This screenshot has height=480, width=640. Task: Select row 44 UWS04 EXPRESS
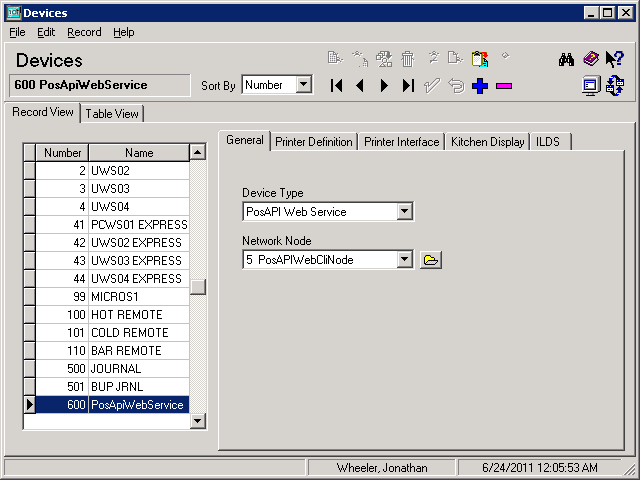click(x=113, y=278)
